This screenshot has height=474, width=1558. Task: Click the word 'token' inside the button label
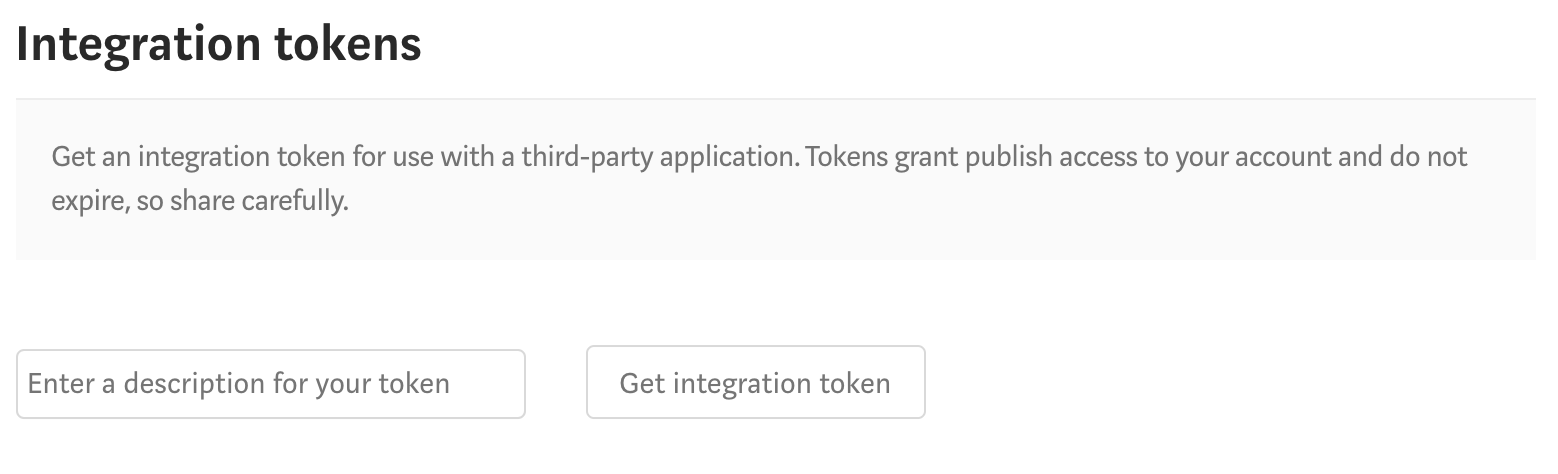(x=855, y=383)
